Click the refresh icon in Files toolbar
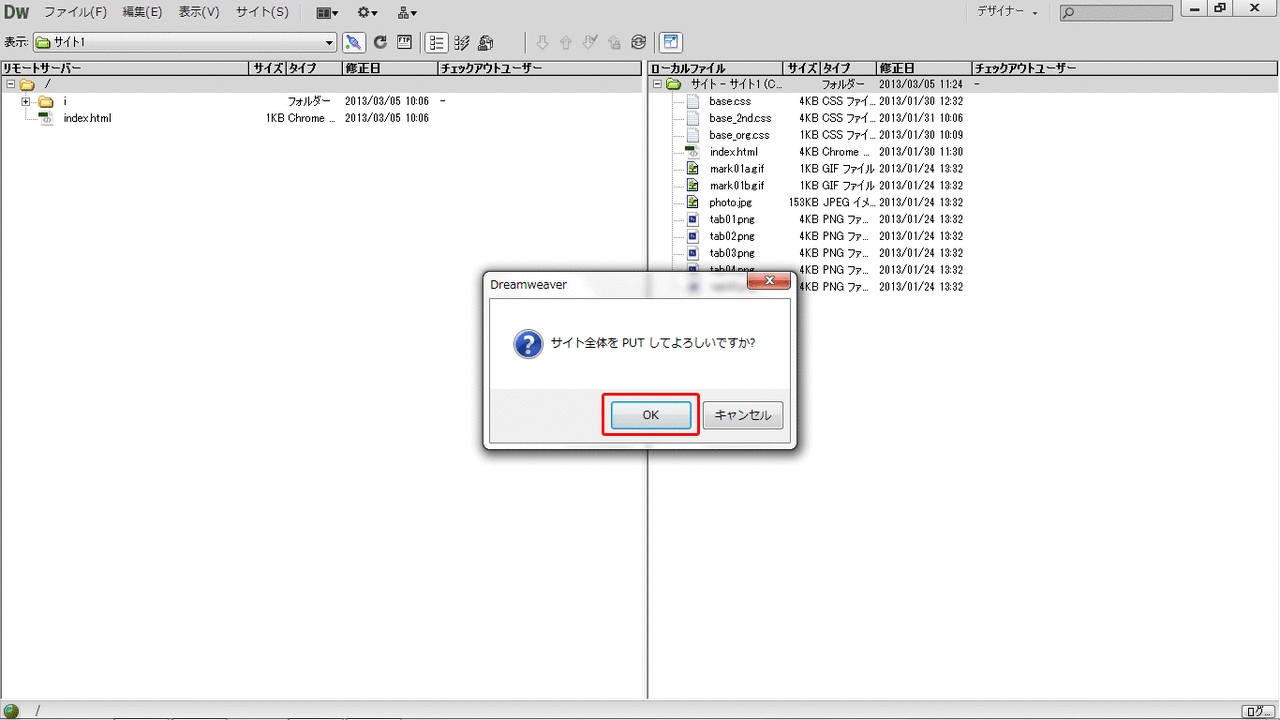The height and width of the screenshot is (720, 1280). 380,42
